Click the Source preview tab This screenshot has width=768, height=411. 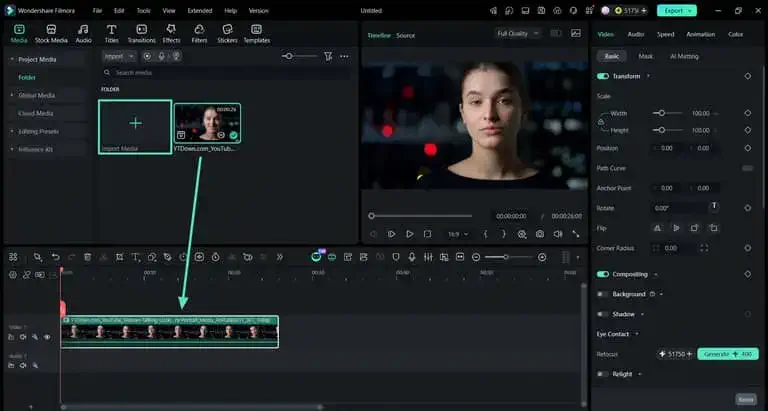(406, 35)
